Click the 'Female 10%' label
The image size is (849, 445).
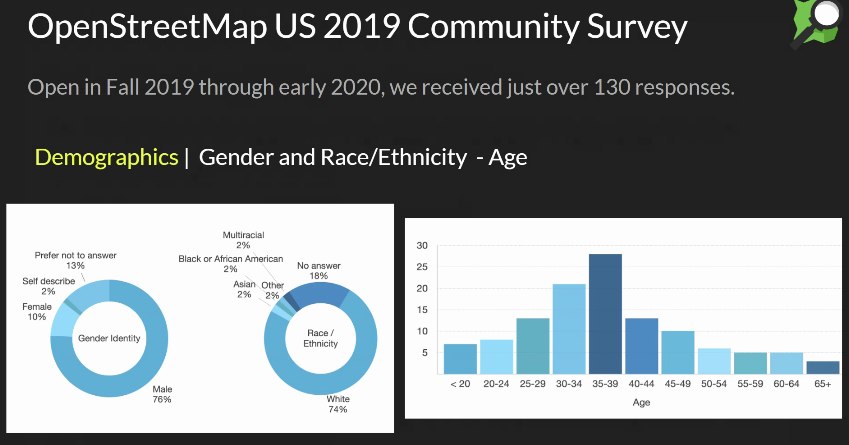[37, 311]
